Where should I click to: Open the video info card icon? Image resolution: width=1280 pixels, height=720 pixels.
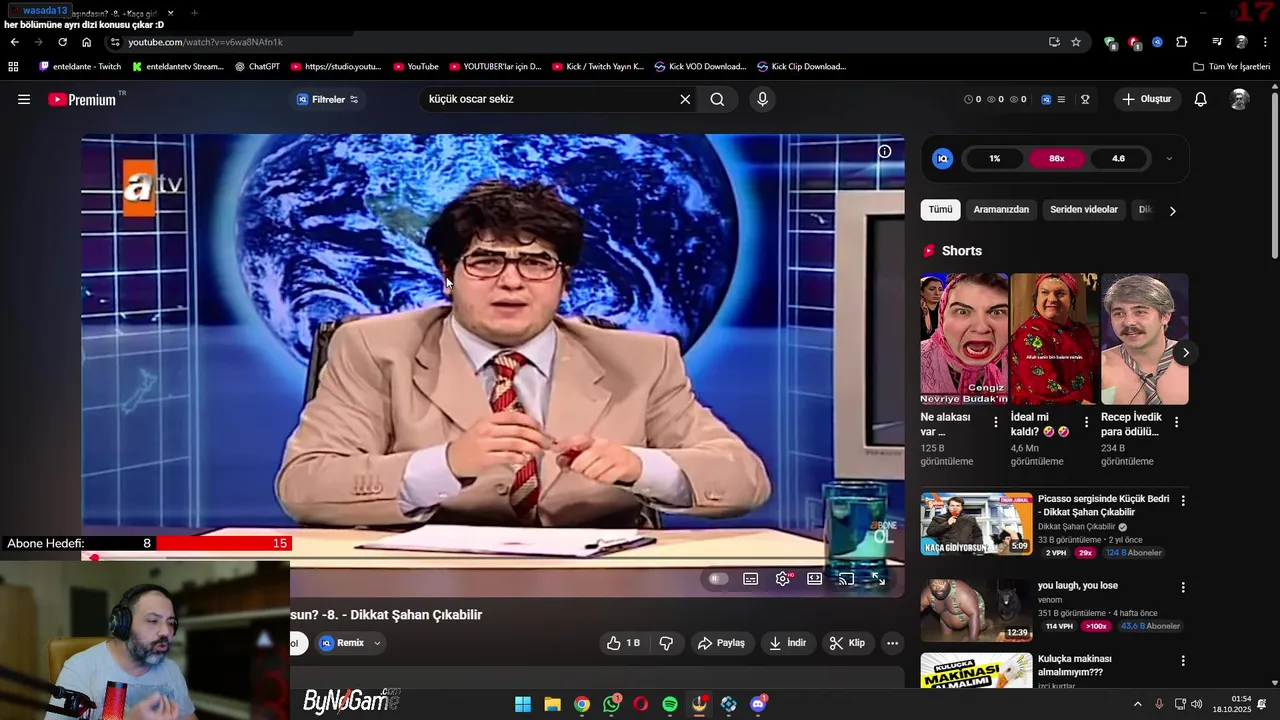point(885,152)
